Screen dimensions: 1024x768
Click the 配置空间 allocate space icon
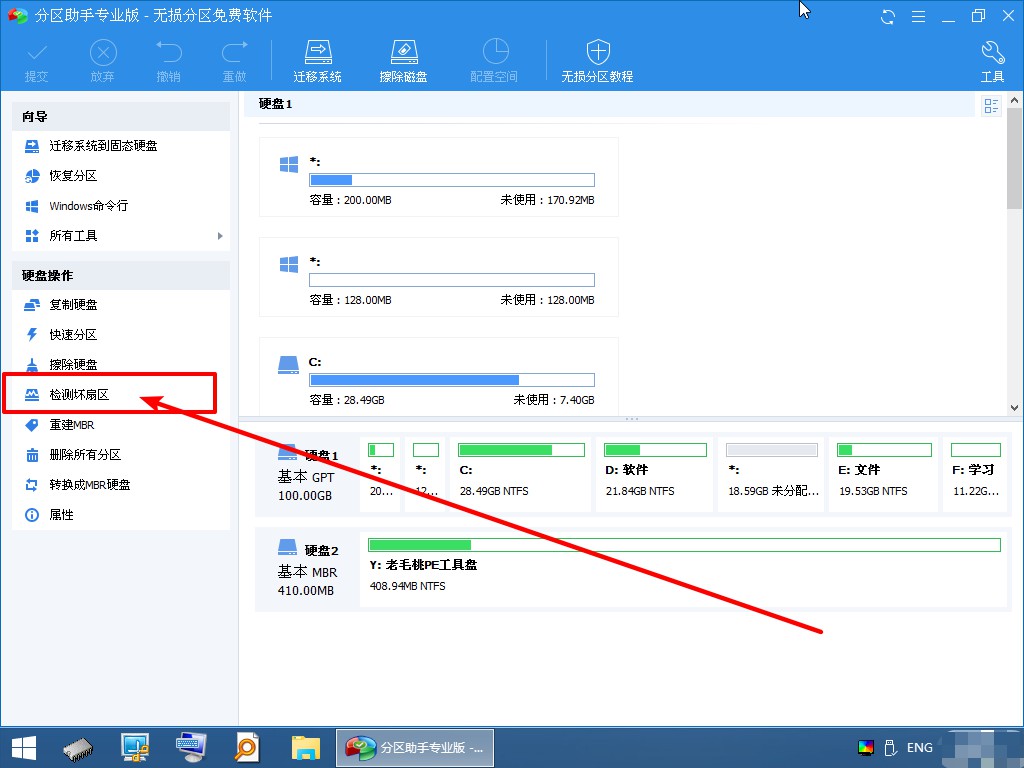pos(494,61)
